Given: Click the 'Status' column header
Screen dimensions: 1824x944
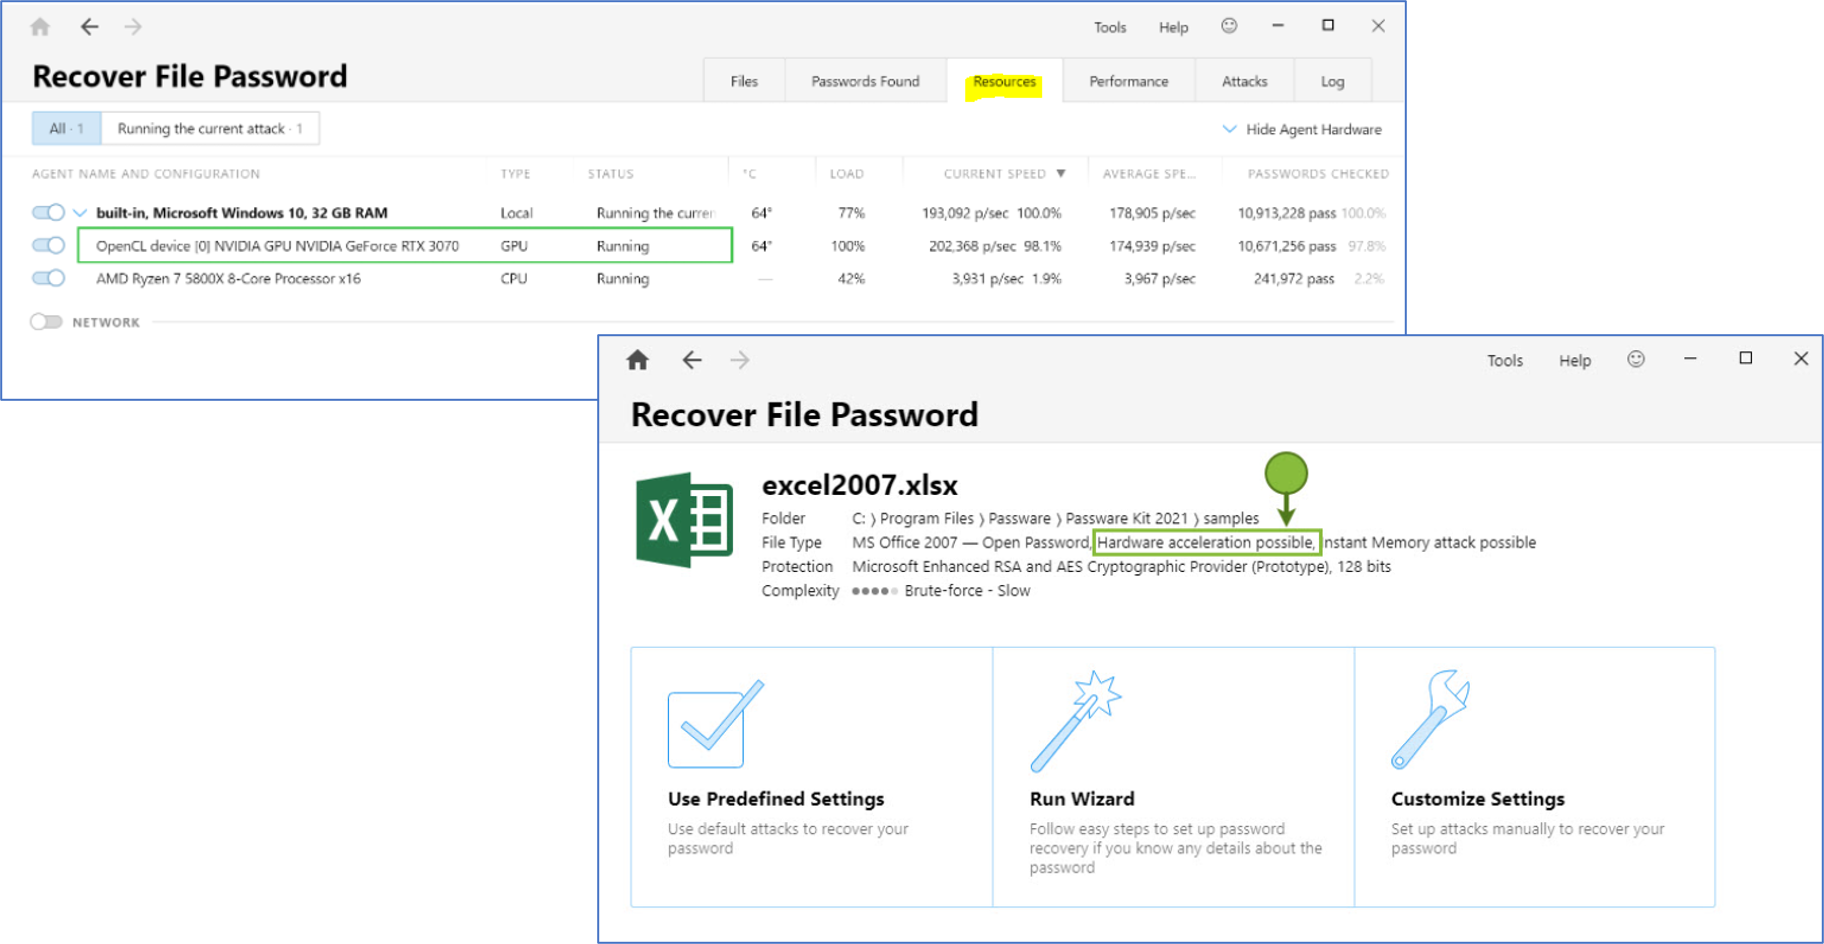Looking at the screenshot, I should click(x=610, y=174).
